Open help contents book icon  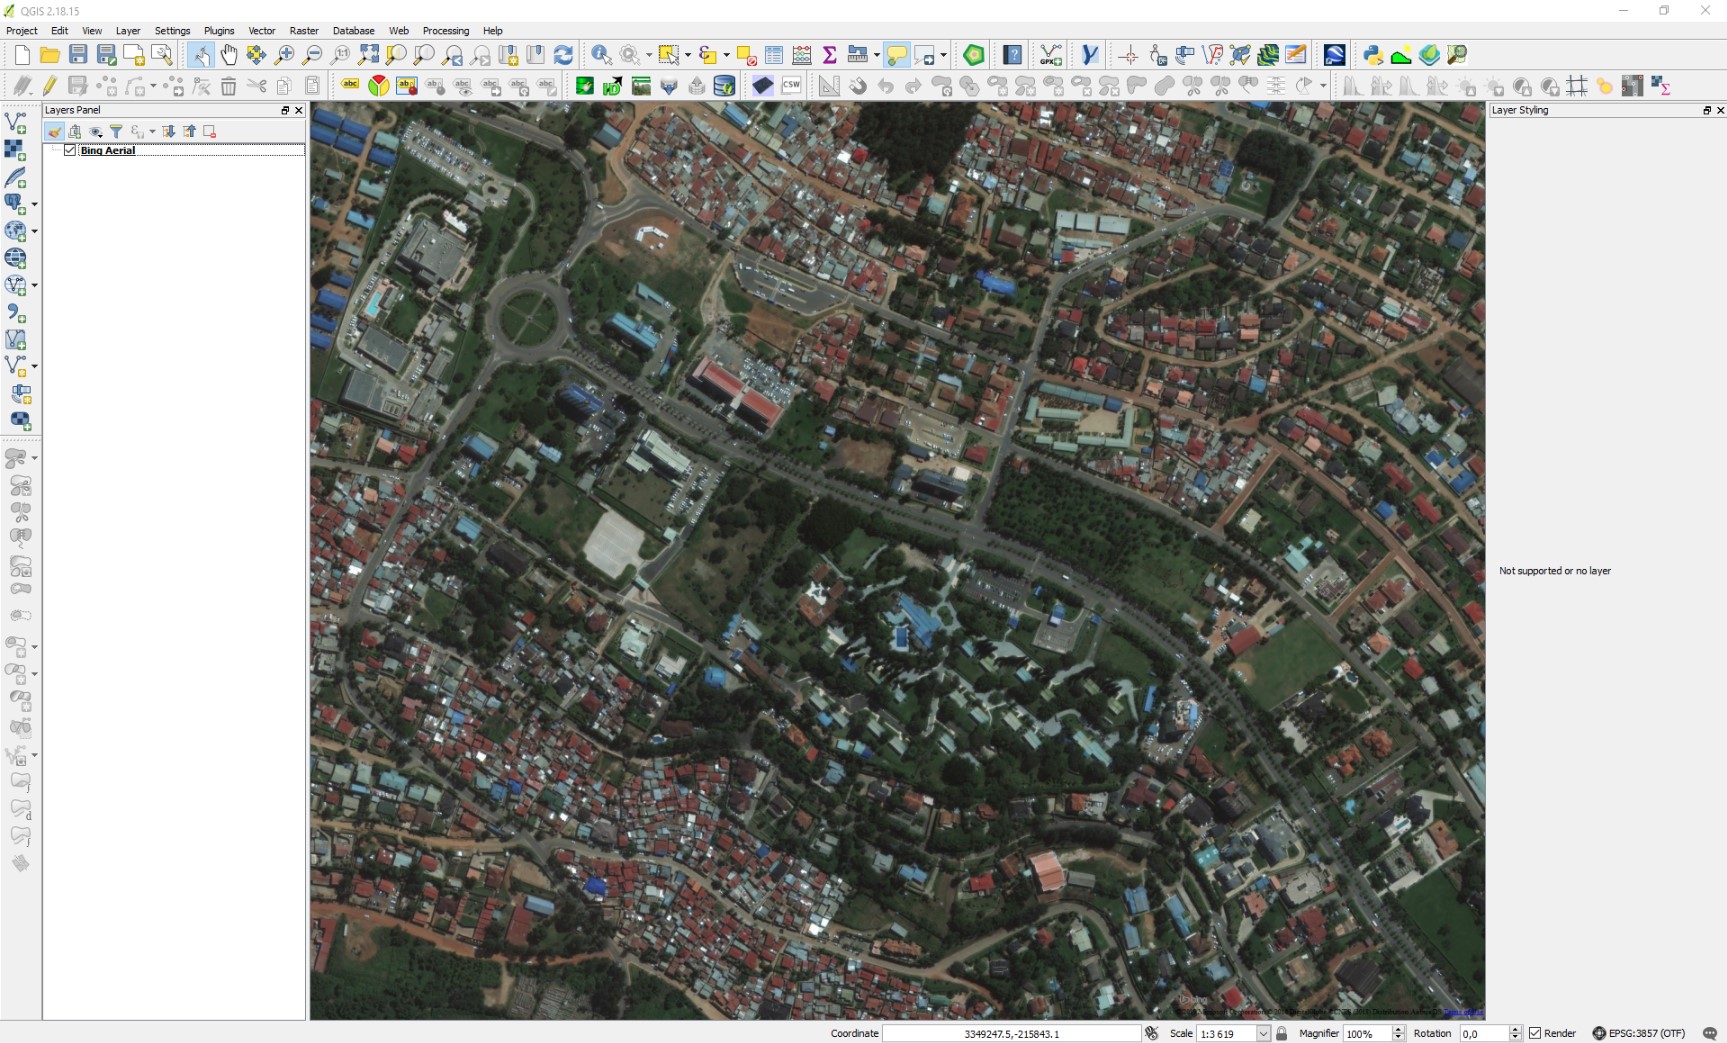pyautogui.click(x=1013, y=55)
